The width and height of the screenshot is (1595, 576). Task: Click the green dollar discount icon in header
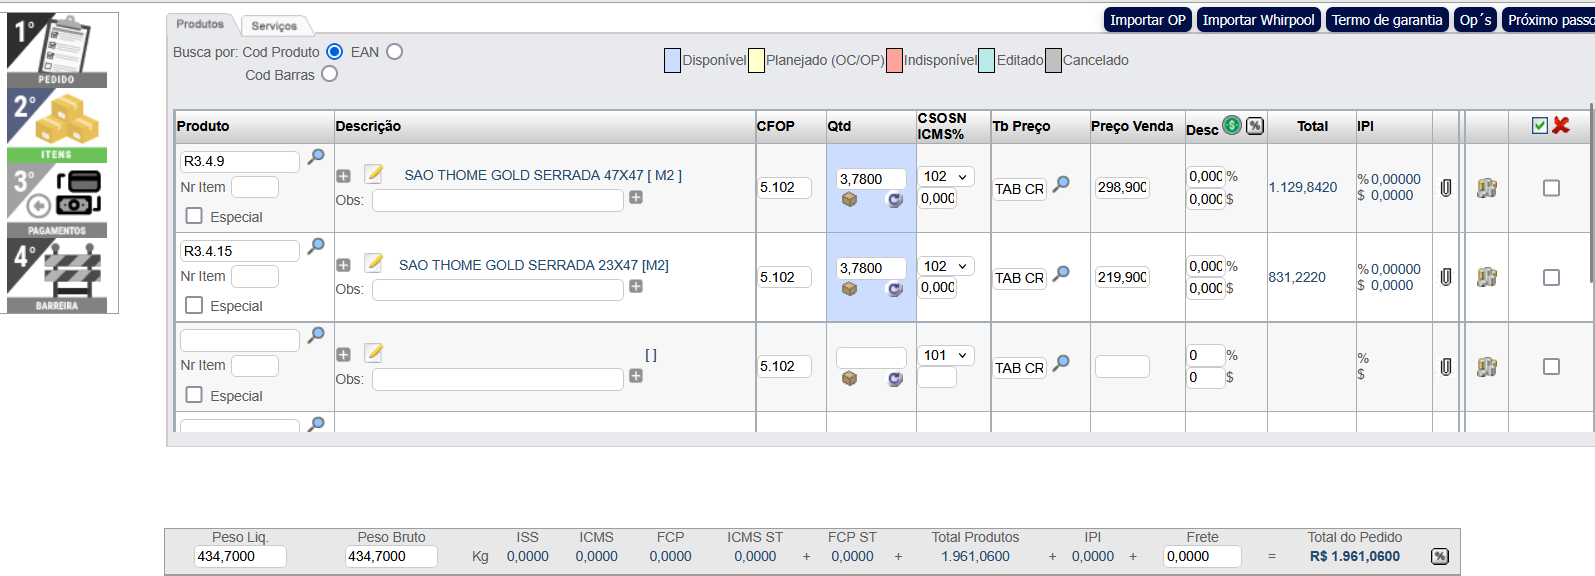[1232, 125]
